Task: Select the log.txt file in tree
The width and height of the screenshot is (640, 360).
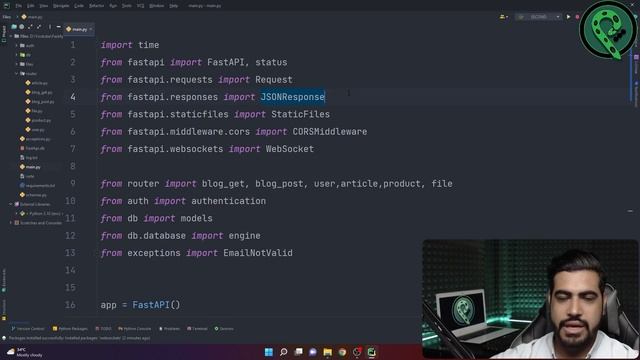Action: point(29,158)
